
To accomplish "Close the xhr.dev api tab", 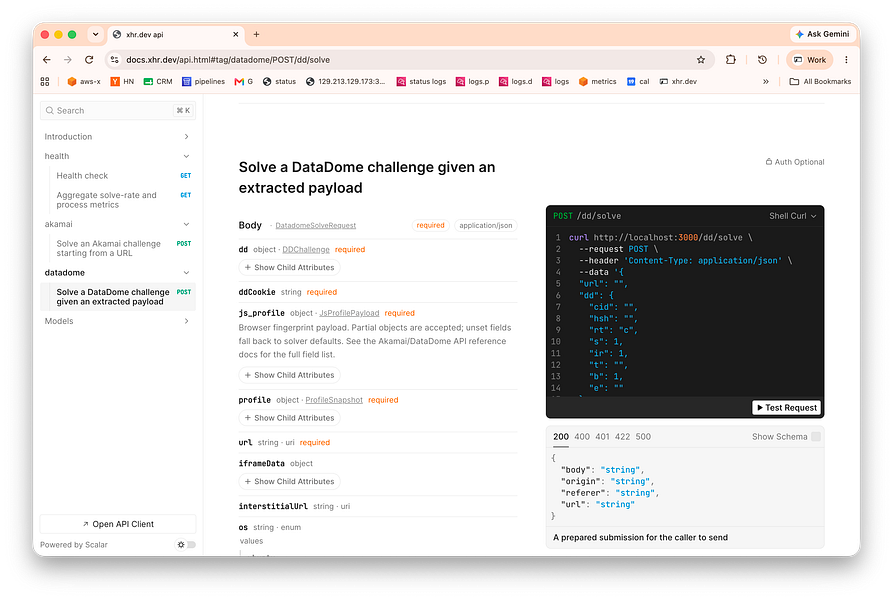I will tap(236, 34).
